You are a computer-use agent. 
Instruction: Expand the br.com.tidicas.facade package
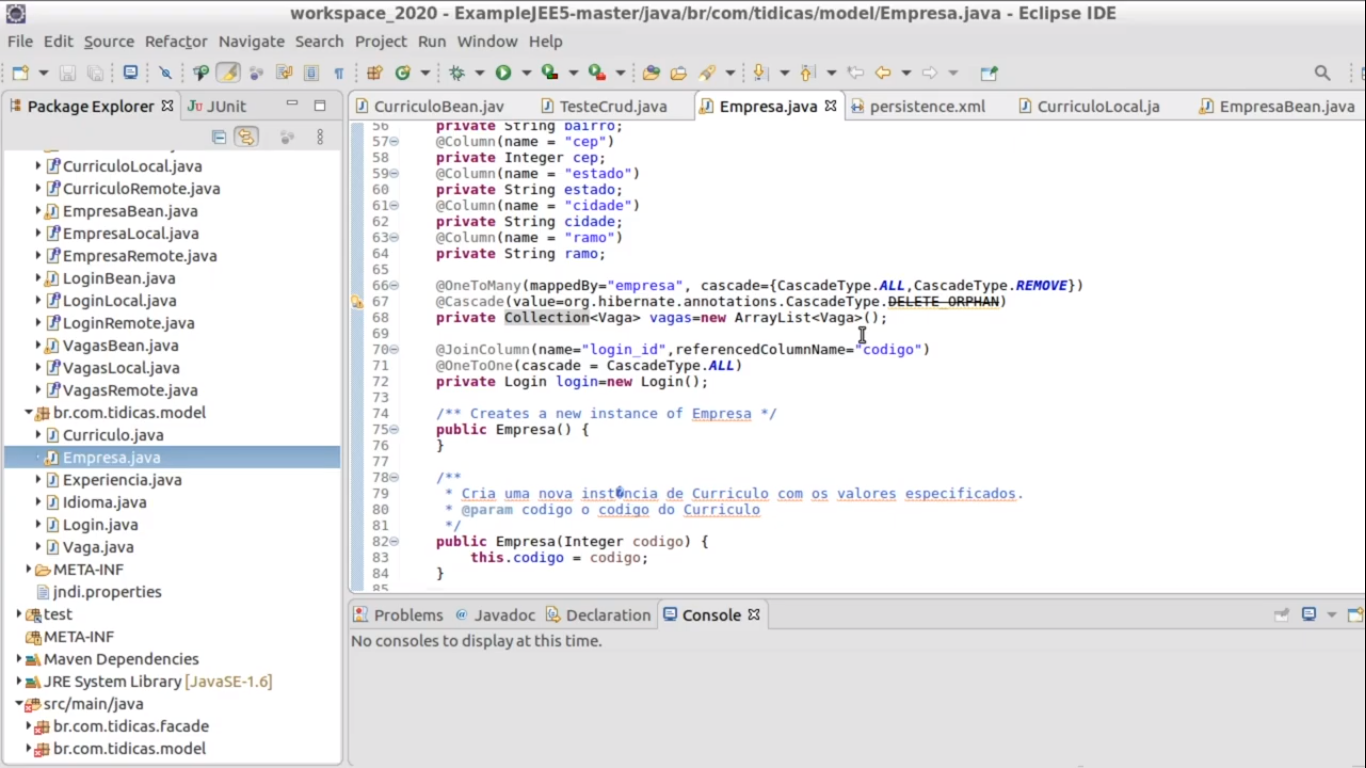[x=28, y=726]
